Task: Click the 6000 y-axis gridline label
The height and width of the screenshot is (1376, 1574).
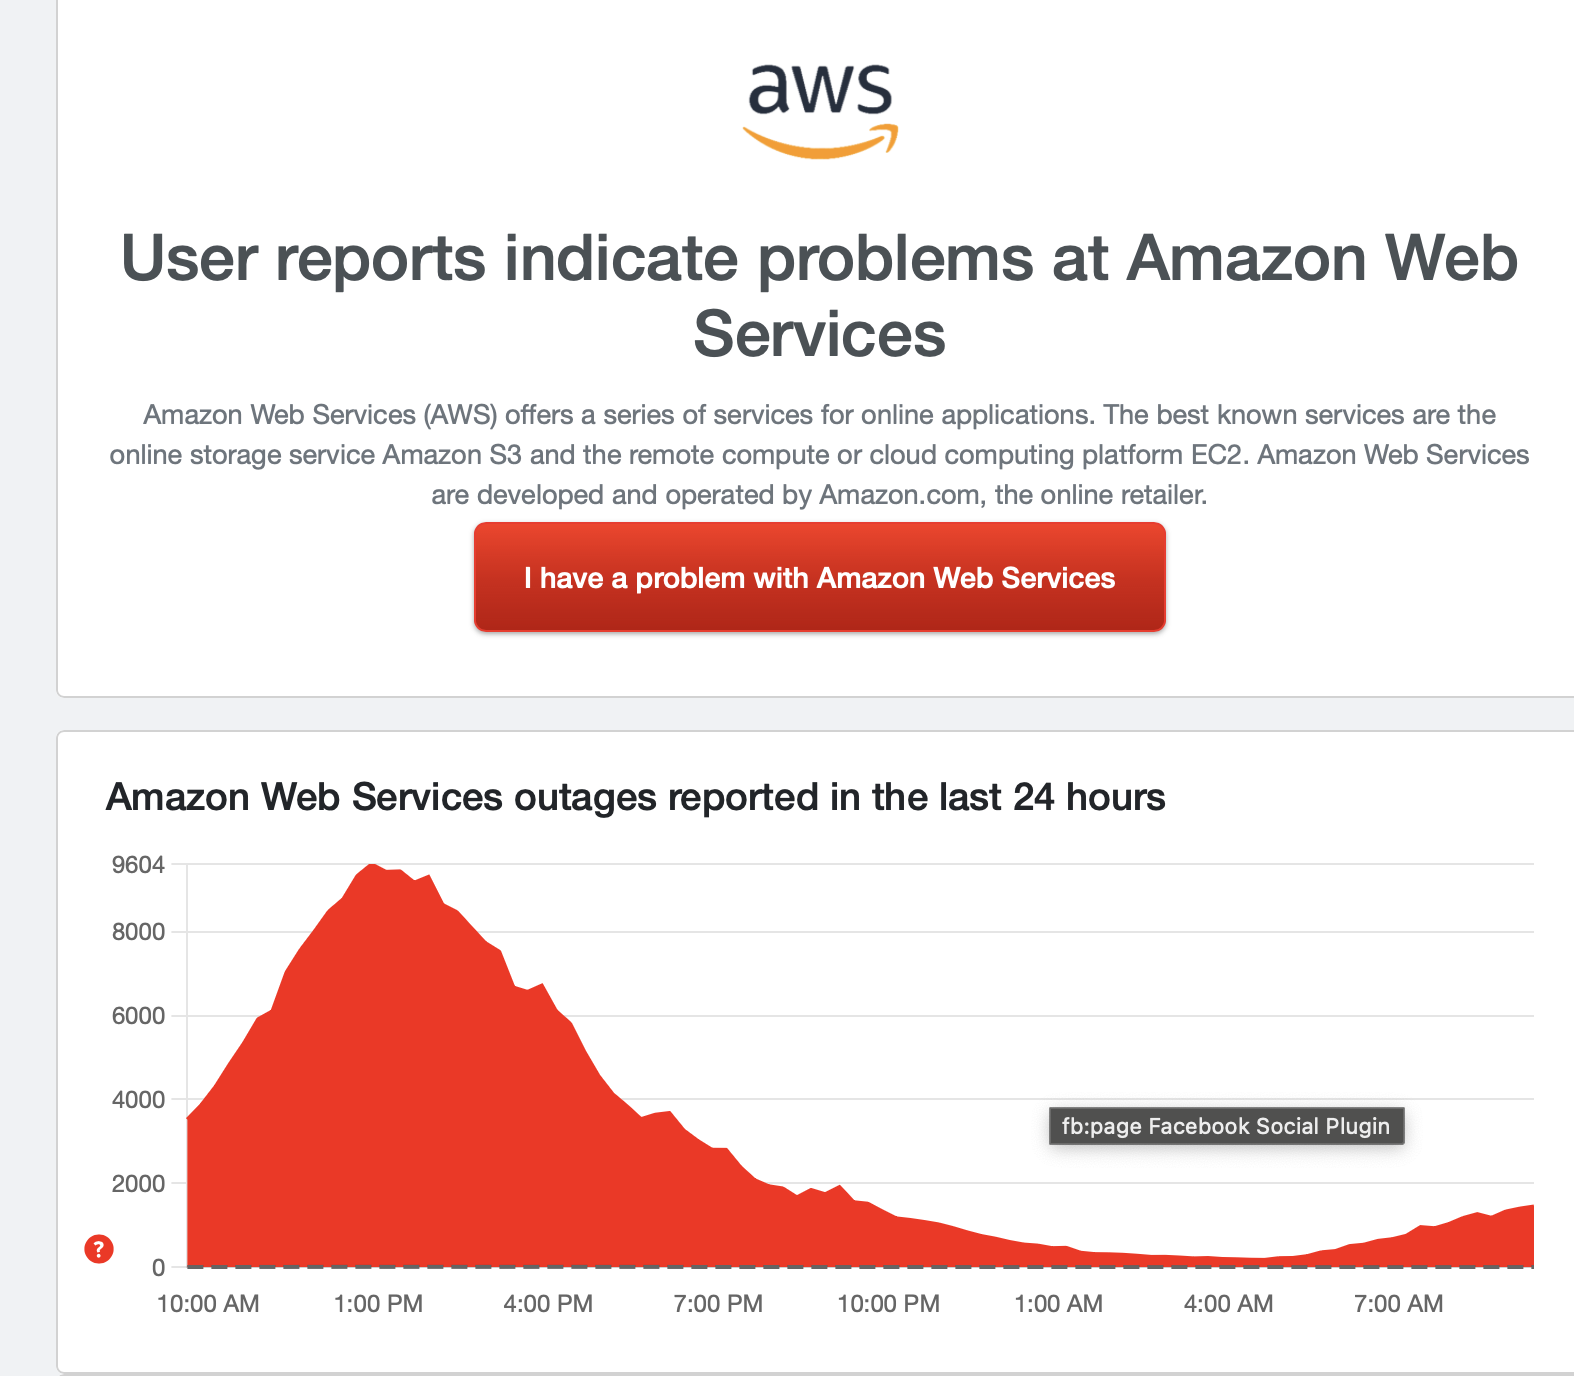Action: tap(138, 1016)
